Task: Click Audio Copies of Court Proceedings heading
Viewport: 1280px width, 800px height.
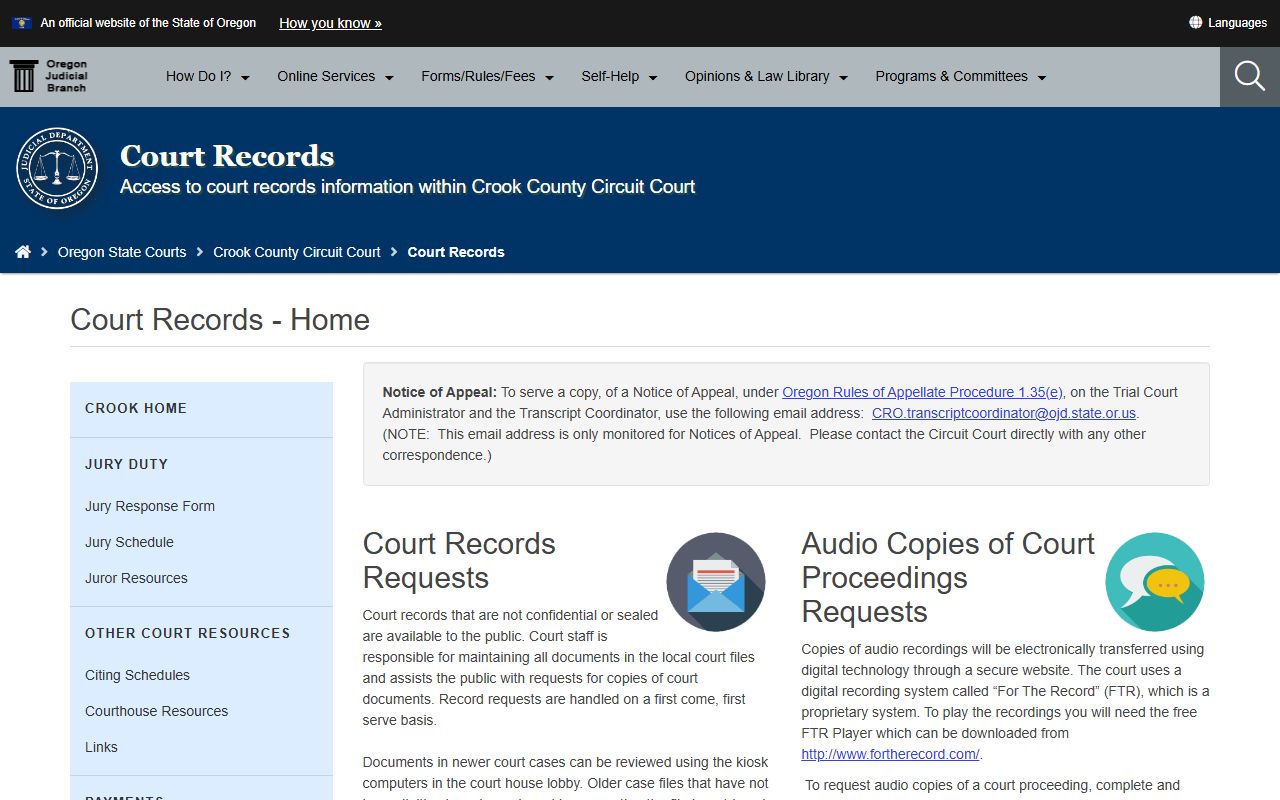Action: (x=948, y=577)
